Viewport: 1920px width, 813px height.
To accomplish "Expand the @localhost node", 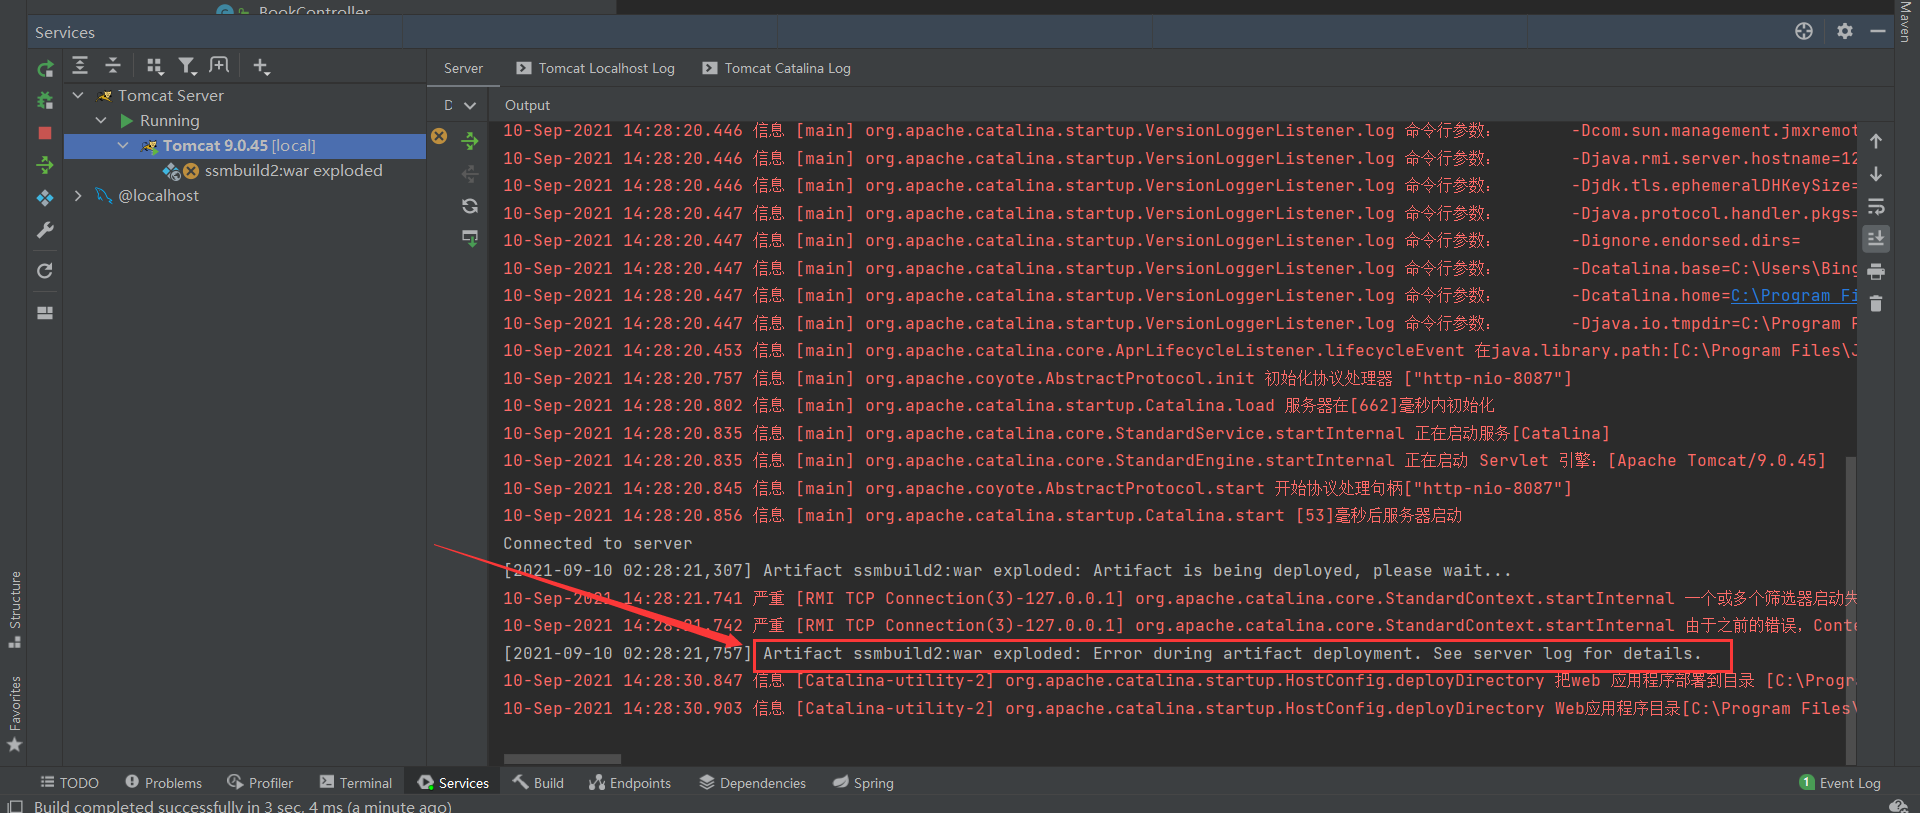I will pyautogui.click(x=78, y=196).
